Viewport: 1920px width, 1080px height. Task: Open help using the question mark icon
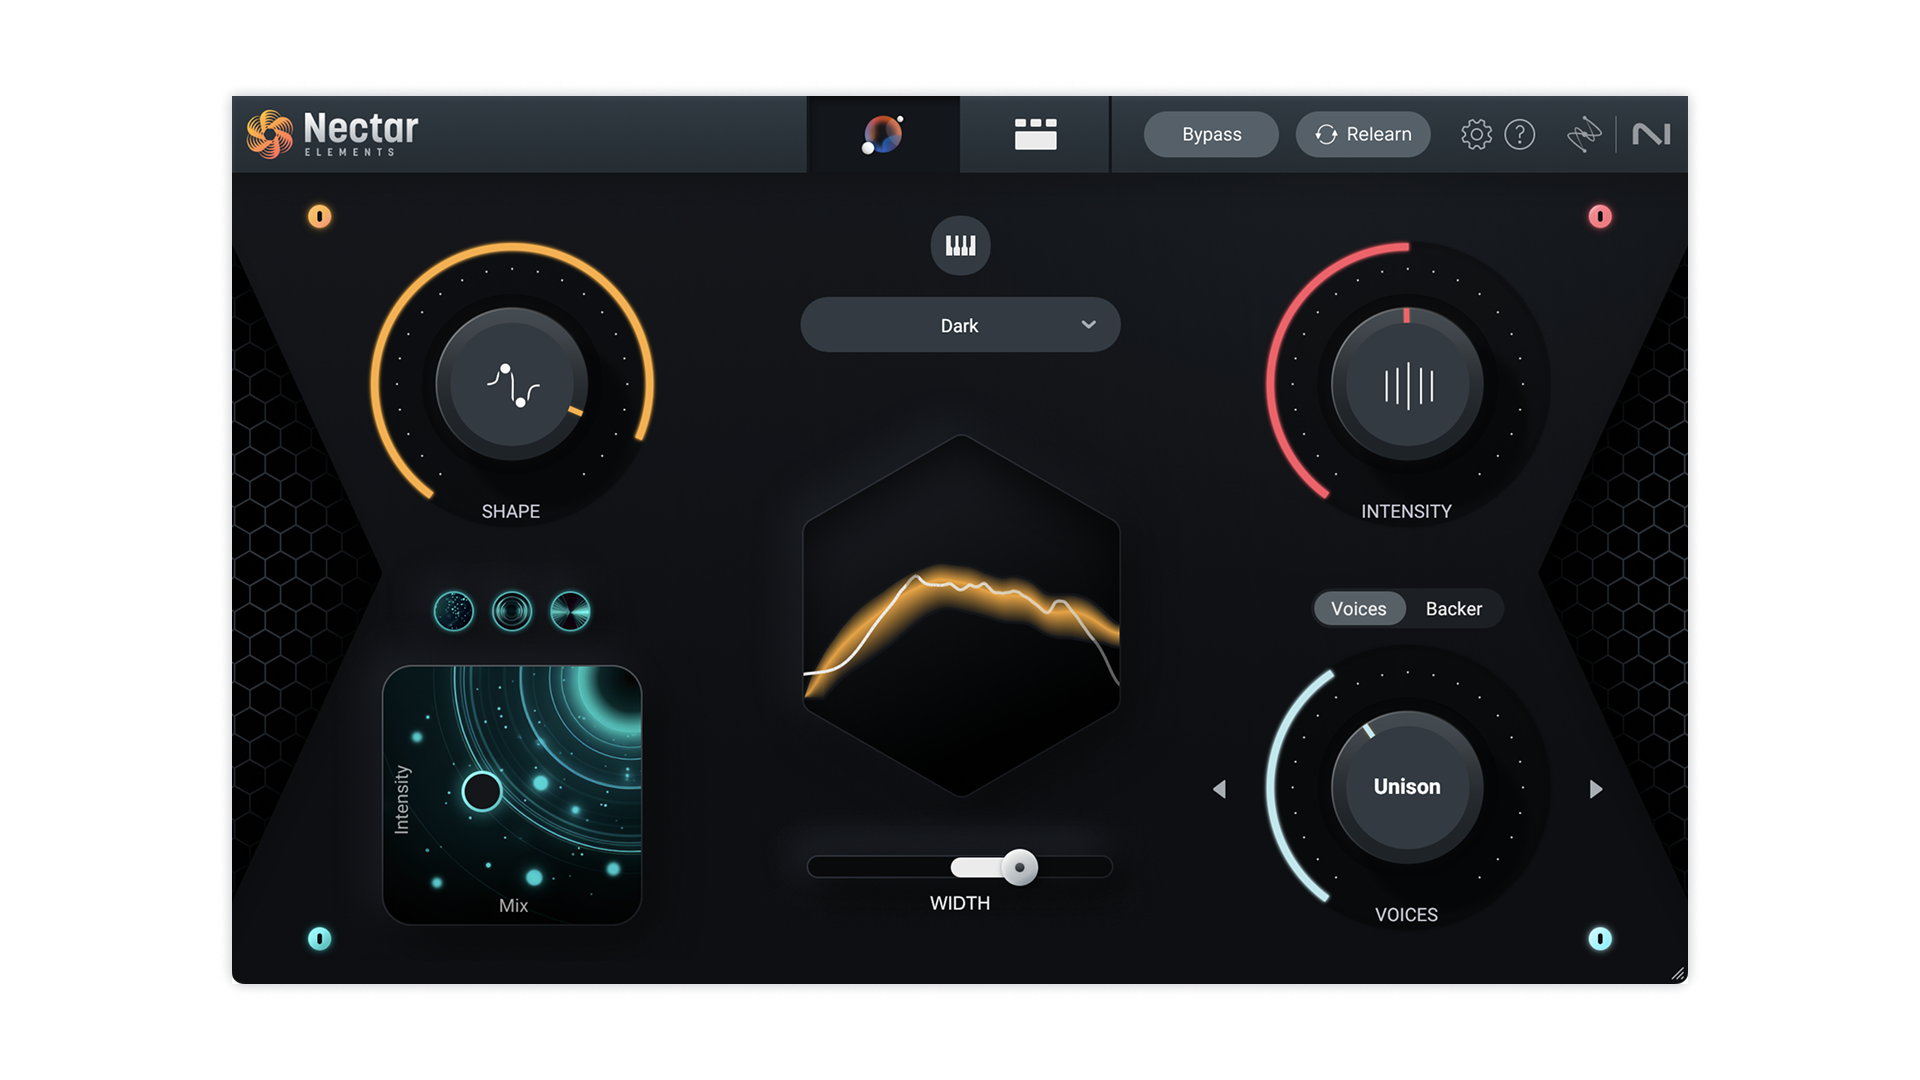(1521, 134)
